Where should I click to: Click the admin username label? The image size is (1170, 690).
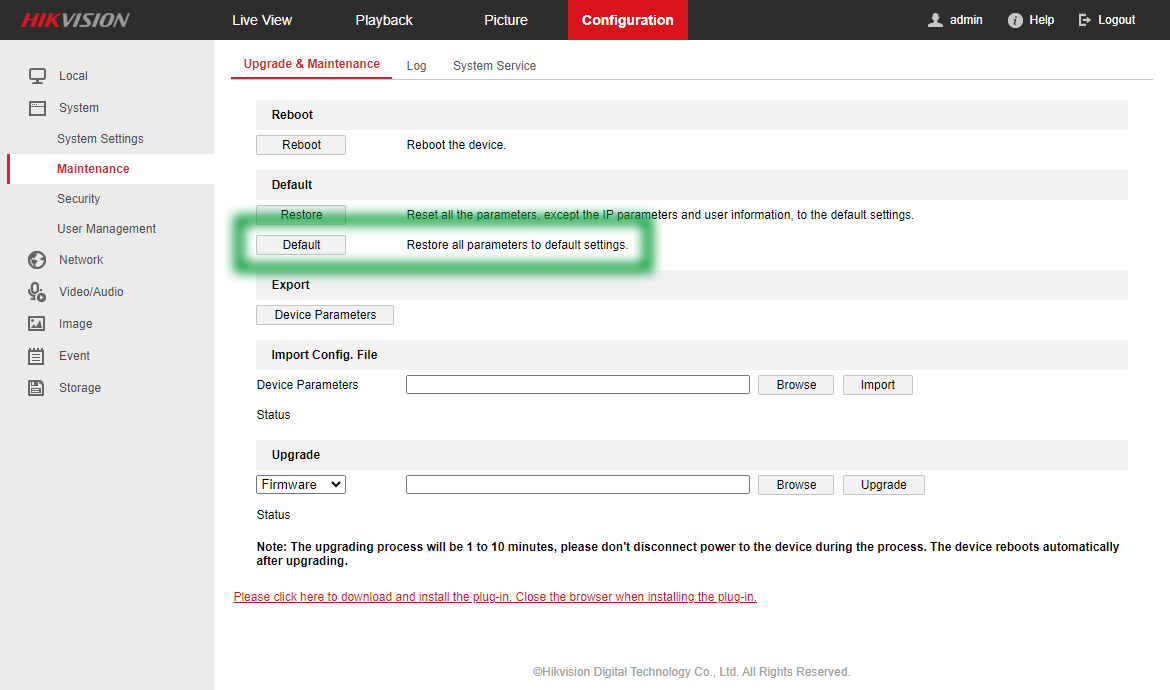966,20
